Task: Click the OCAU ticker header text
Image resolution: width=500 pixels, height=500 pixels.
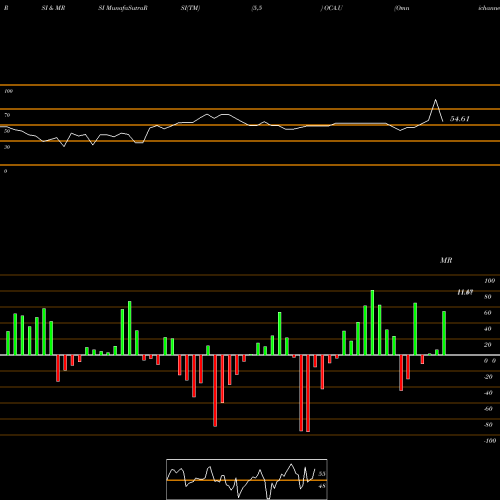Action: coord(332,8)
